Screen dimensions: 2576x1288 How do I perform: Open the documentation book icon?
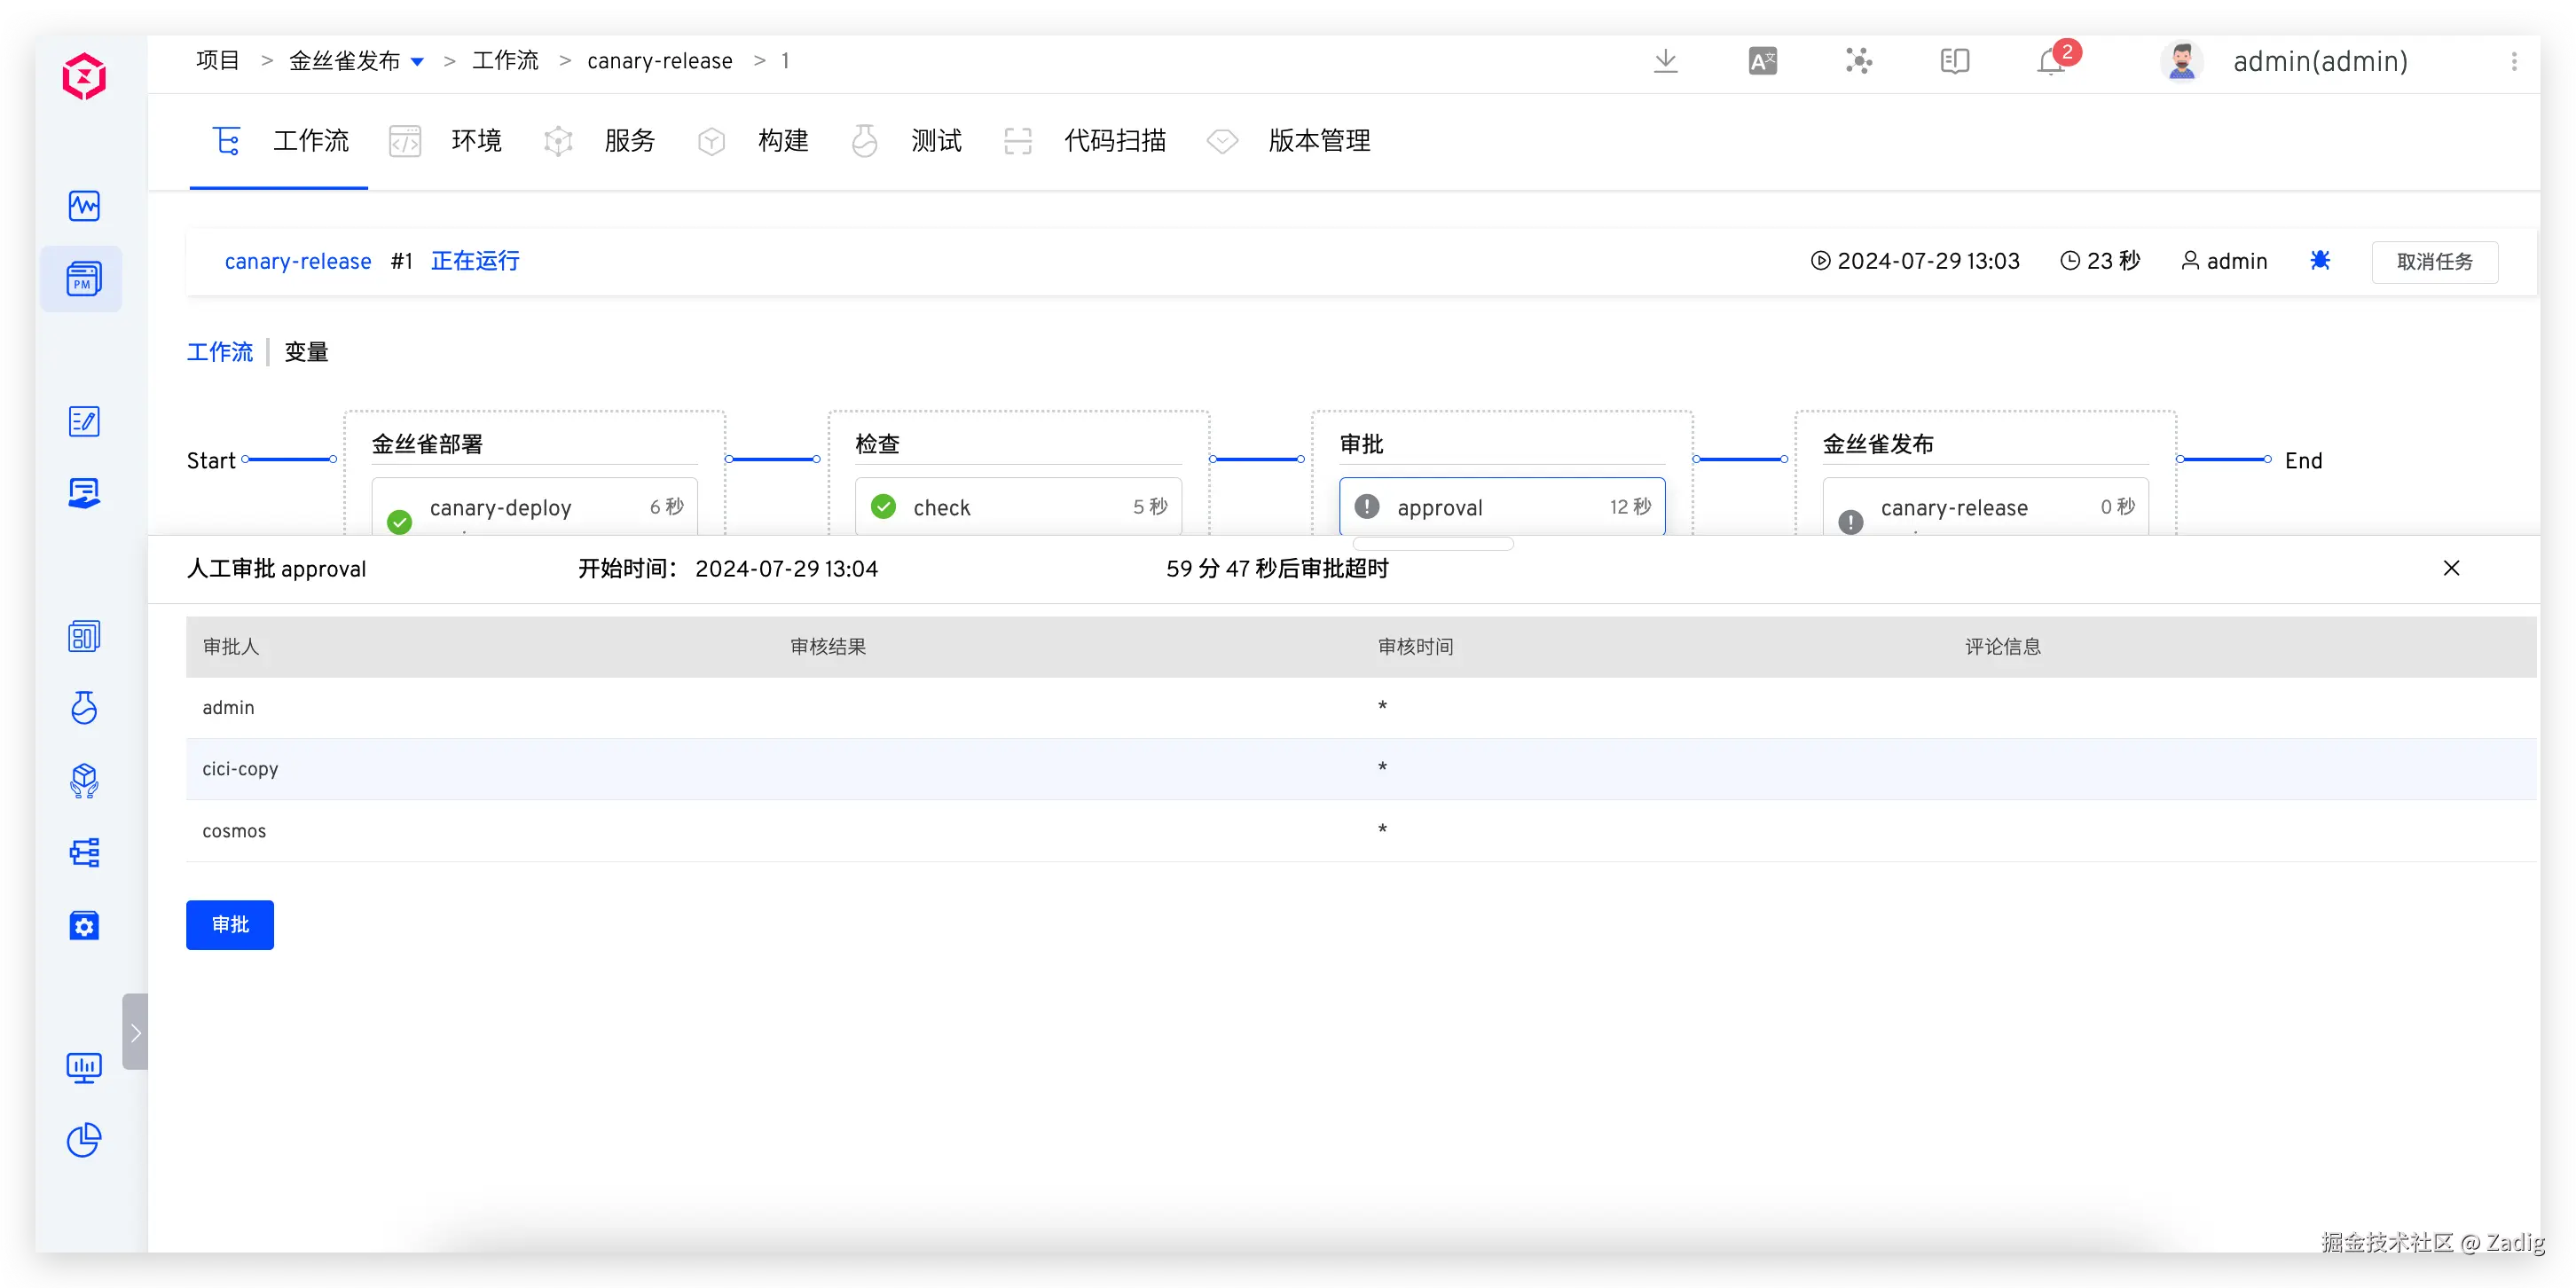(x=1954, y=61)
